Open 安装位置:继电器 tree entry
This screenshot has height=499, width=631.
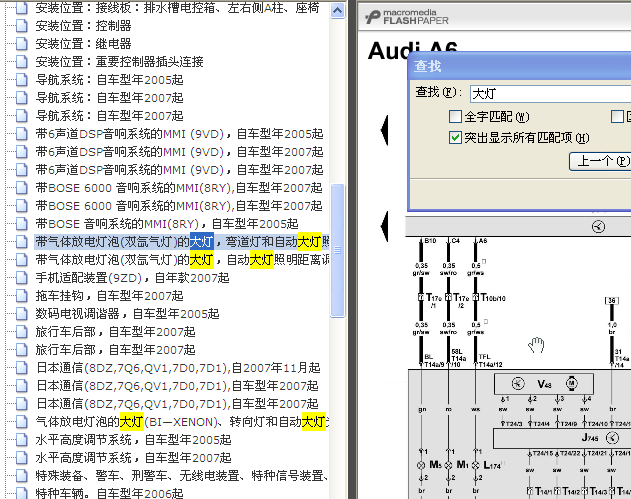click(83, 44)
